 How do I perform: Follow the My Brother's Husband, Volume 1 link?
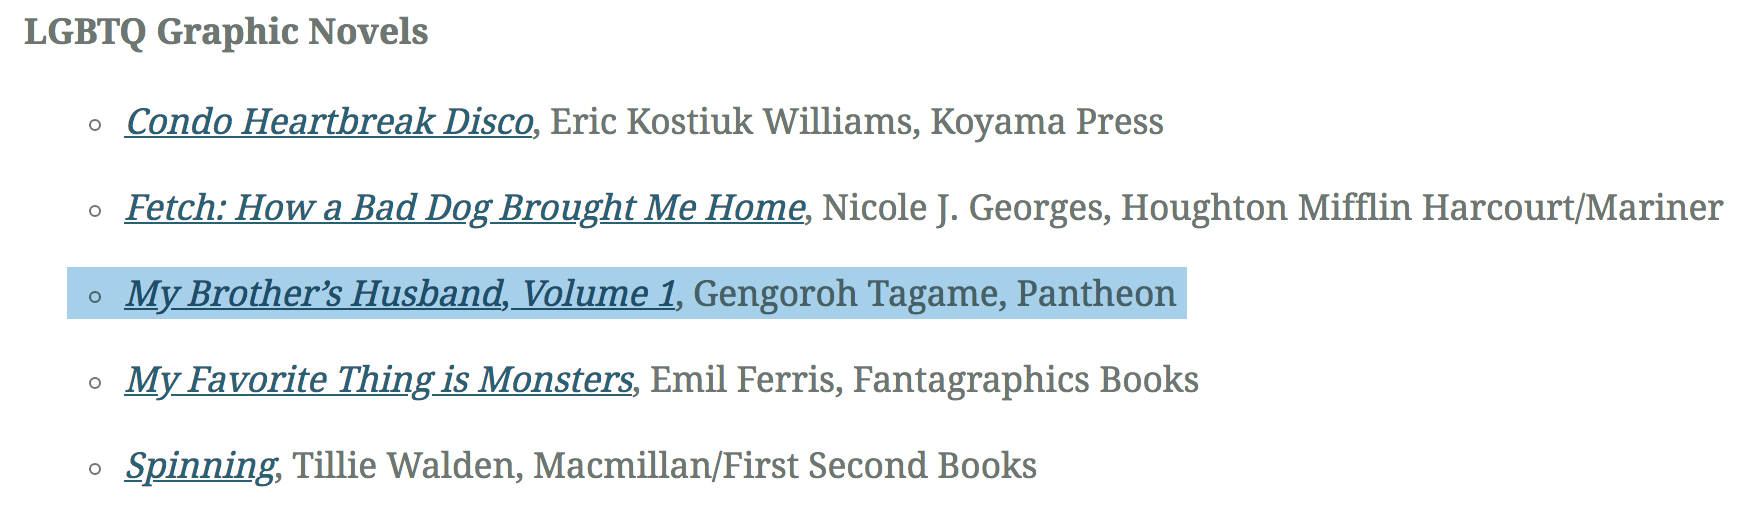coord(401,294)
